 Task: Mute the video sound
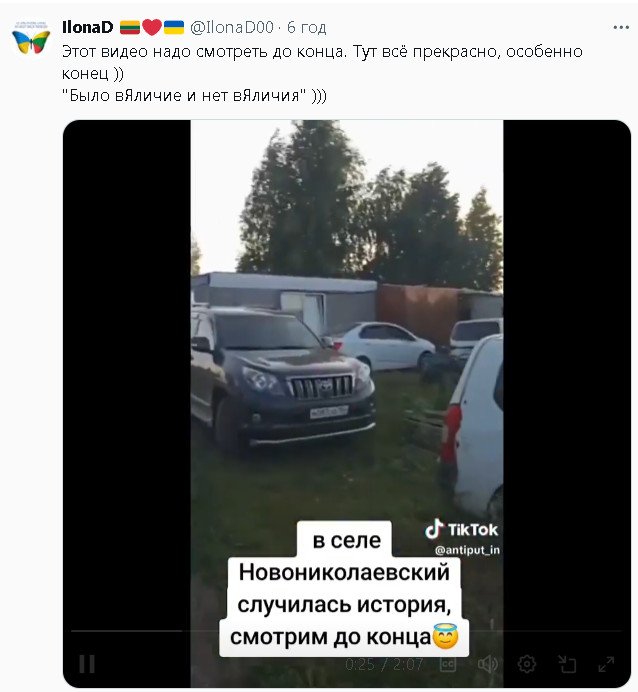pos(487,664)
